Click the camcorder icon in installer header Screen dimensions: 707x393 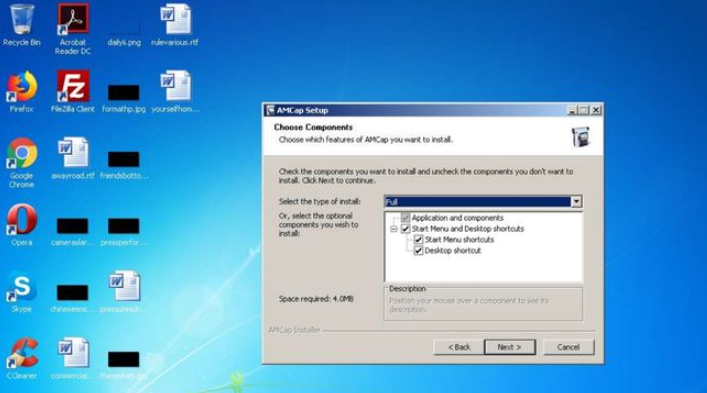(x=581, y=137)
